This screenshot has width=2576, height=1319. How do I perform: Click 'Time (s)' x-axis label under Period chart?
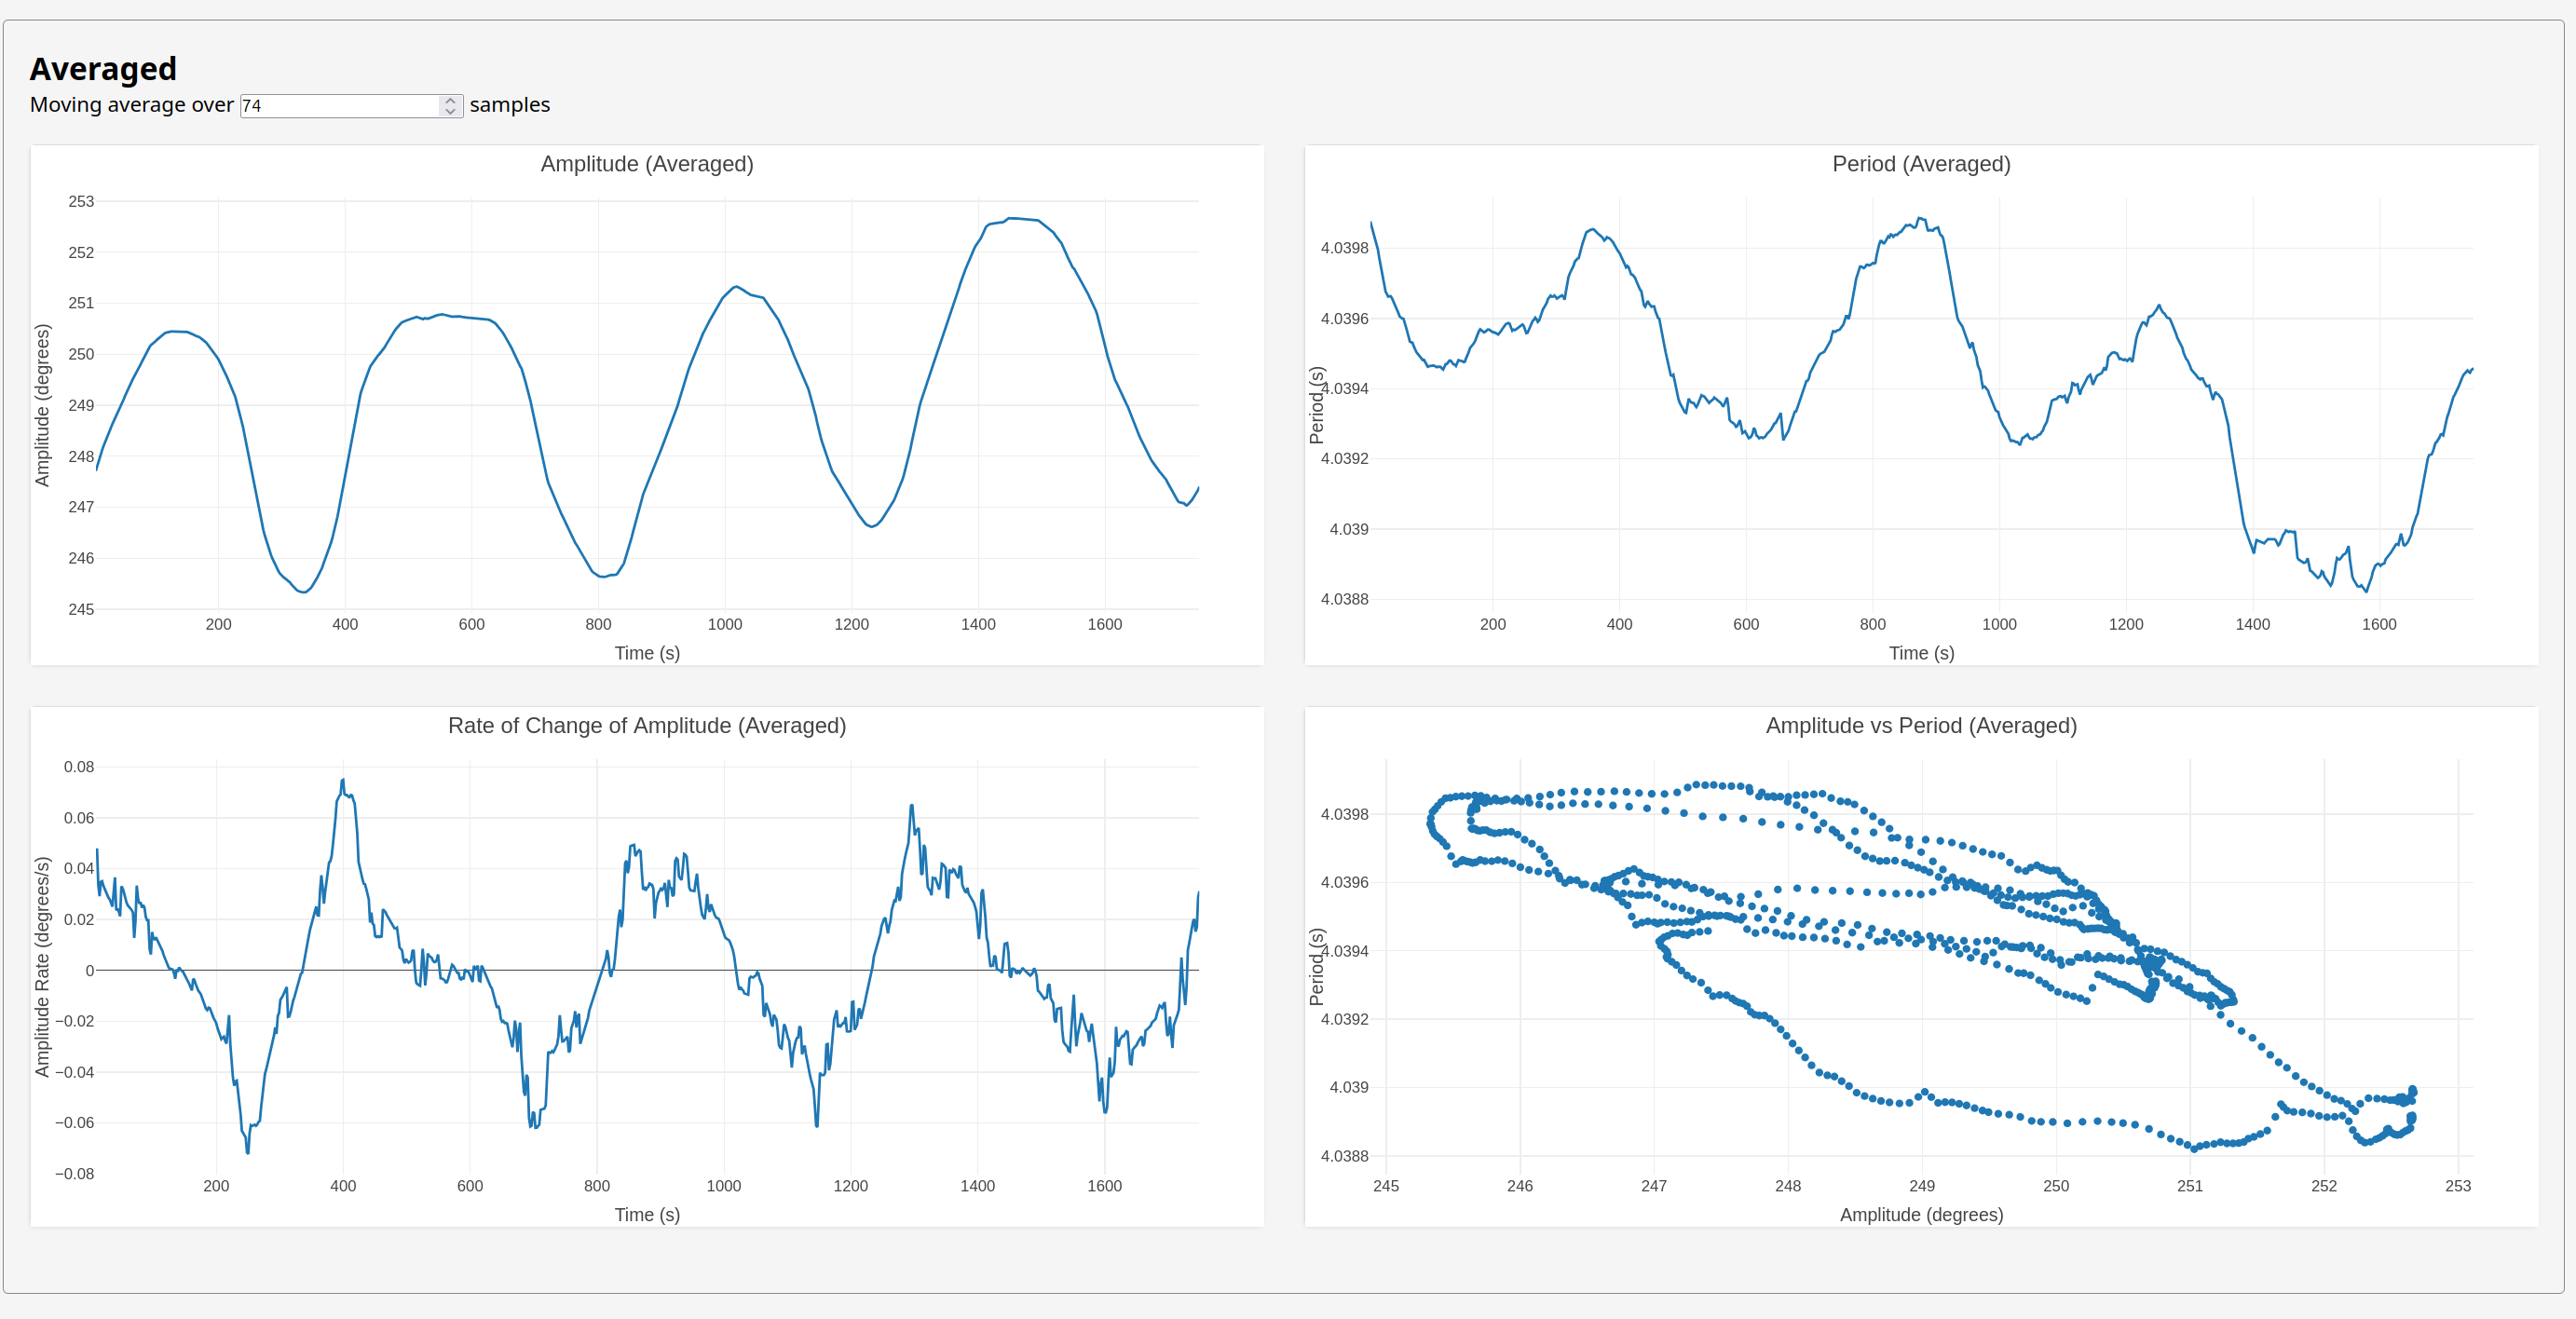1920,653
